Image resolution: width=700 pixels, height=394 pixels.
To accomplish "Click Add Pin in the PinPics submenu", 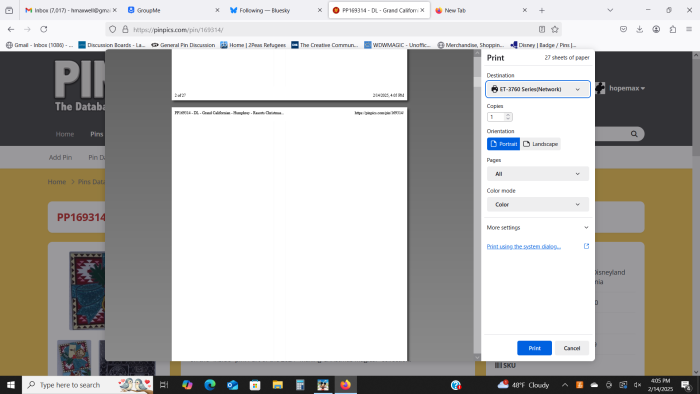I will pos(60,158).
